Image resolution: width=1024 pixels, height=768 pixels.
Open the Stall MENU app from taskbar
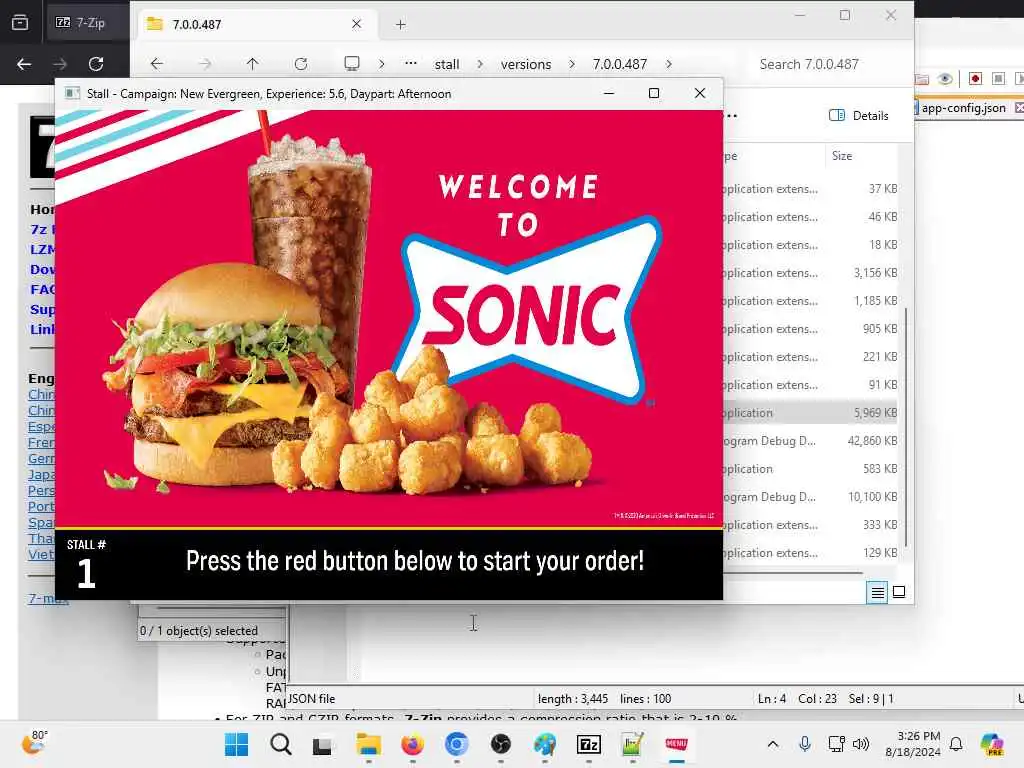coord(677,744)
